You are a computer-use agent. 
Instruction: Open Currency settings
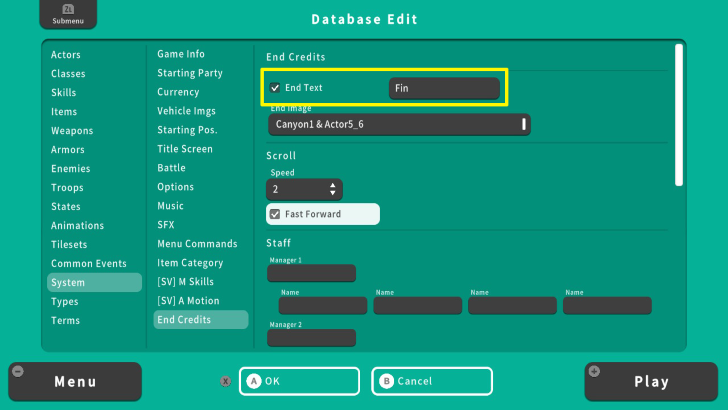pos(178,92)
